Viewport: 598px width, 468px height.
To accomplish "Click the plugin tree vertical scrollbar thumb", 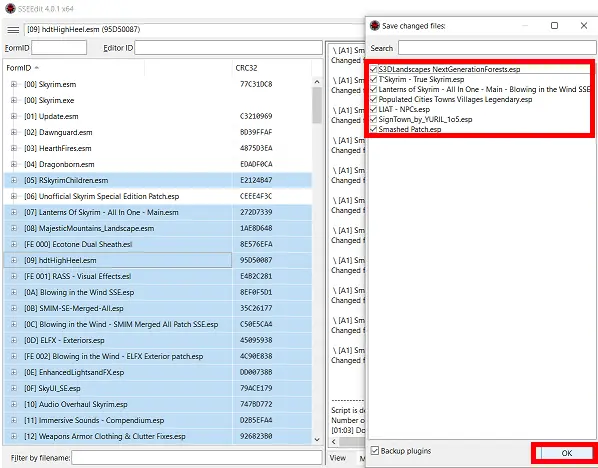I will point(317,105).
